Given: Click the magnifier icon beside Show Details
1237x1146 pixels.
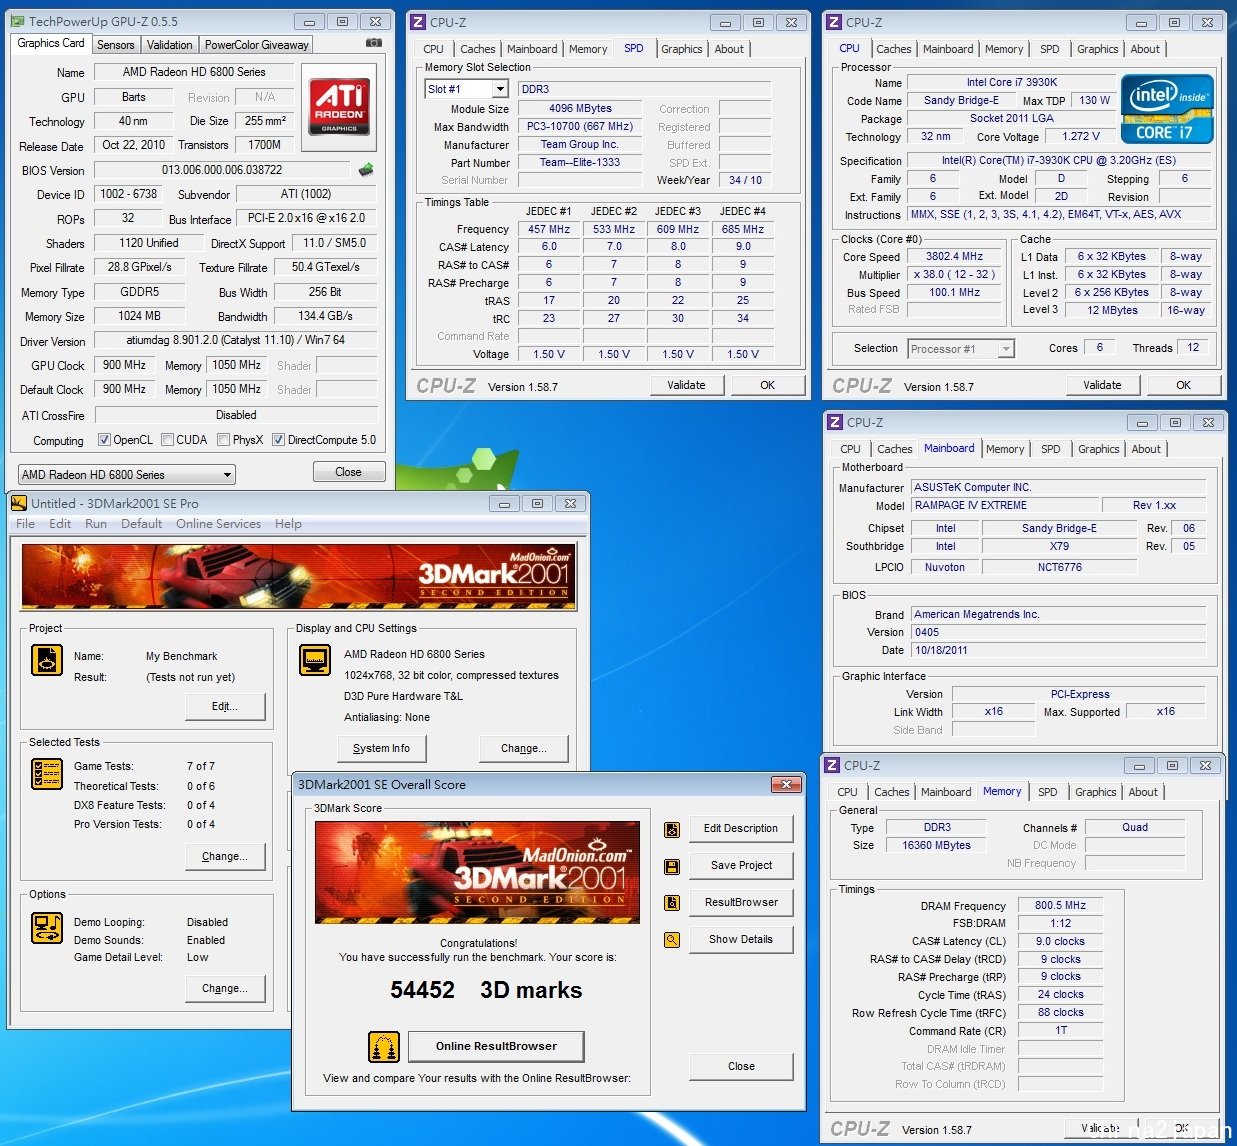Looking at the screenshot, I should (672, 940).
